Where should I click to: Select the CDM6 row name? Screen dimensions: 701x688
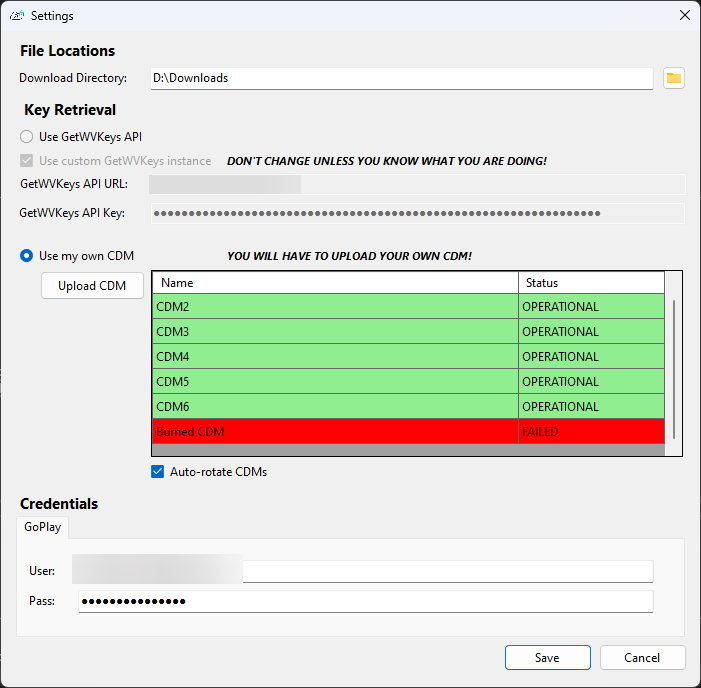335,407
